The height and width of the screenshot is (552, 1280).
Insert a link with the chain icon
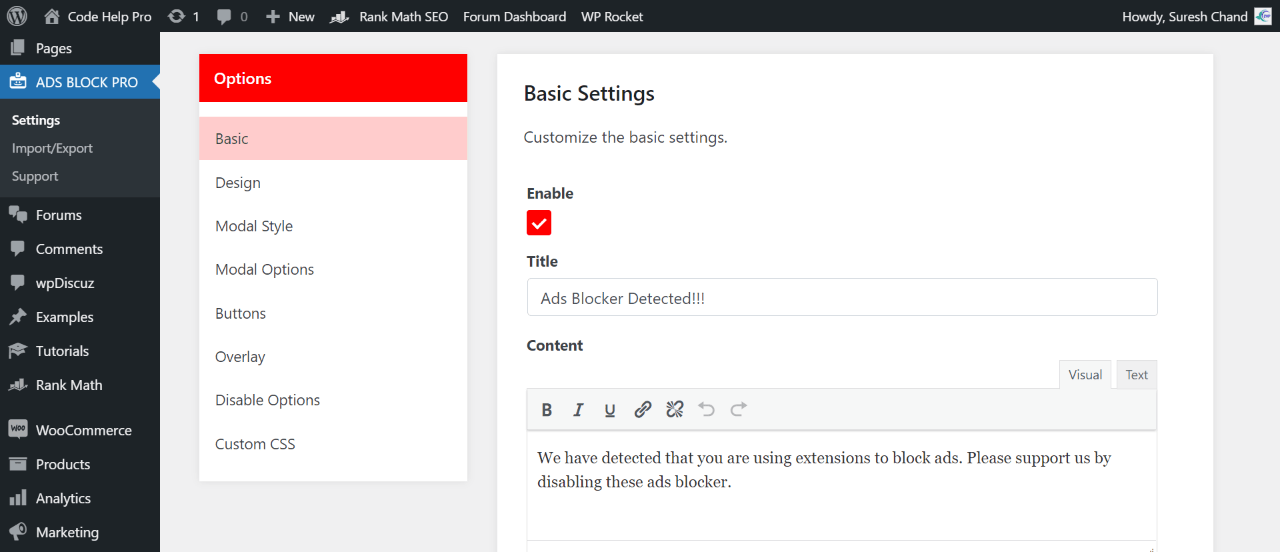point(643,410)
